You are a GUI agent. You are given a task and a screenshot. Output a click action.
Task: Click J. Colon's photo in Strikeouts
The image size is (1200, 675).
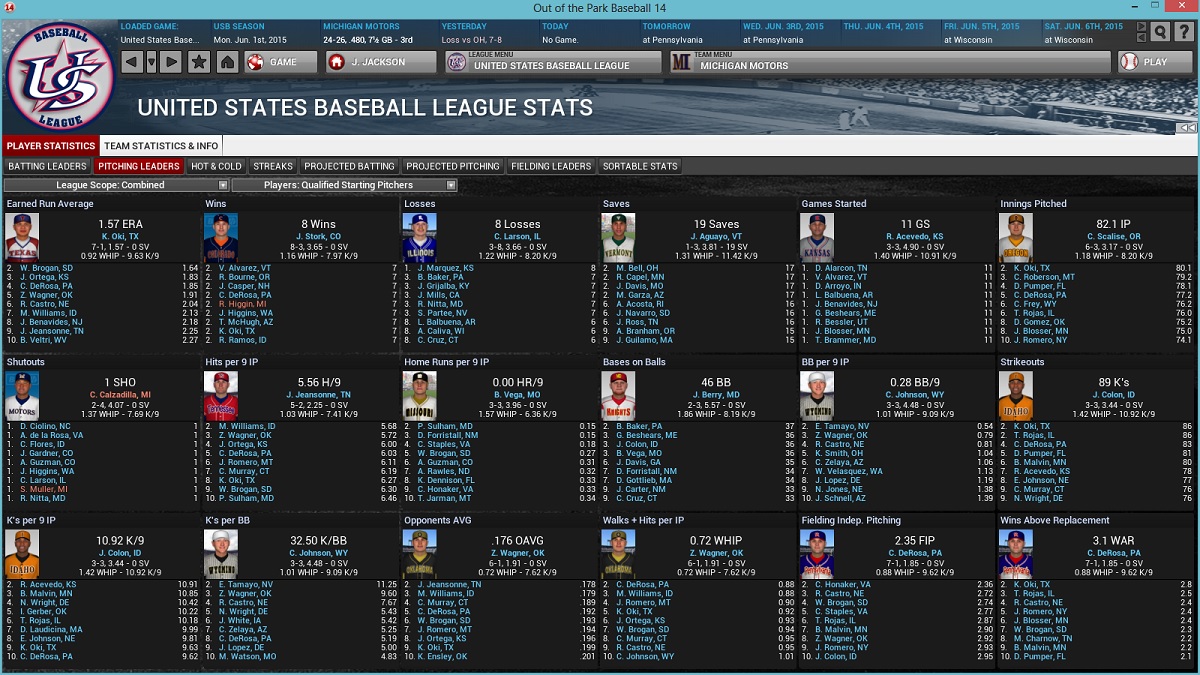[1016, 395]
